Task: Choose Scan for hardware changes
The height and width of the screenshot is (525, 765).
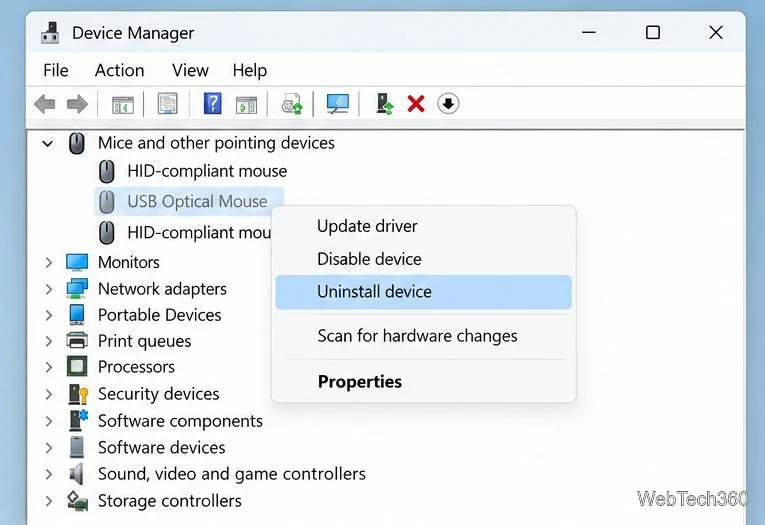Action: 423,336
